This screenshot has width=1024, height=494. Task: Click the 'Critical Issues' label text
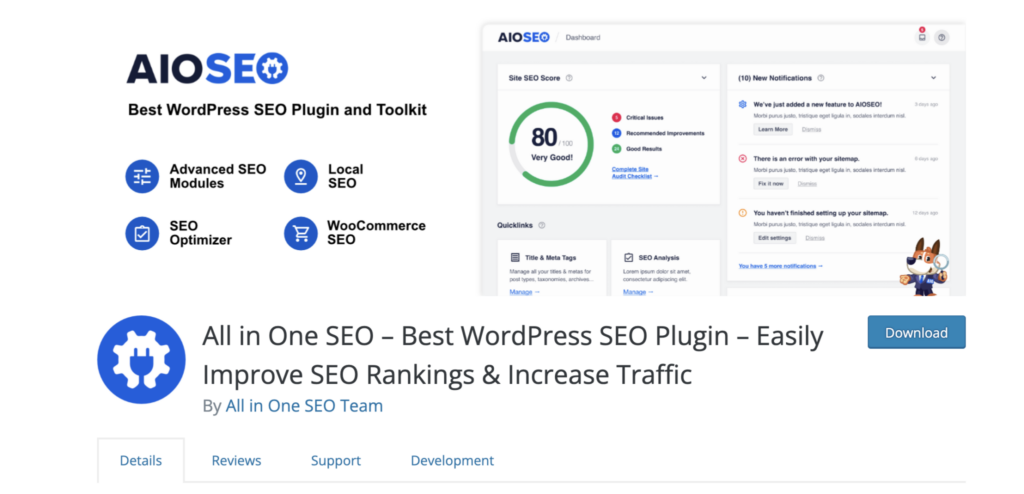coord(645,118)
